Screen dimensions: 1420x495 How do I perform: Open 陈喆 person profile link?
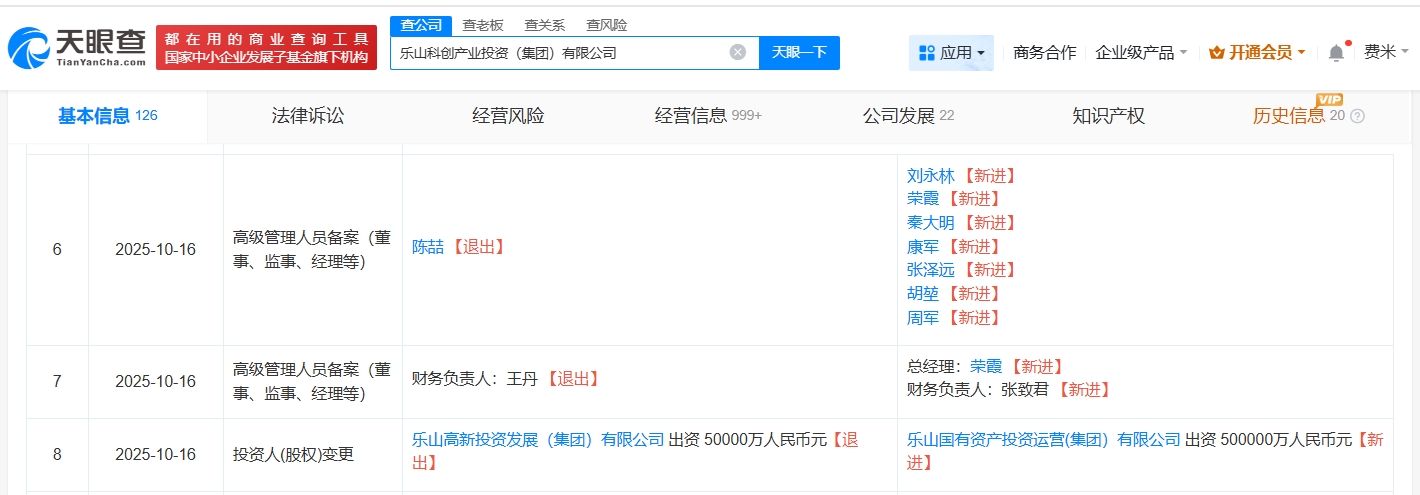pyautogui.click(x=428, y=246)
